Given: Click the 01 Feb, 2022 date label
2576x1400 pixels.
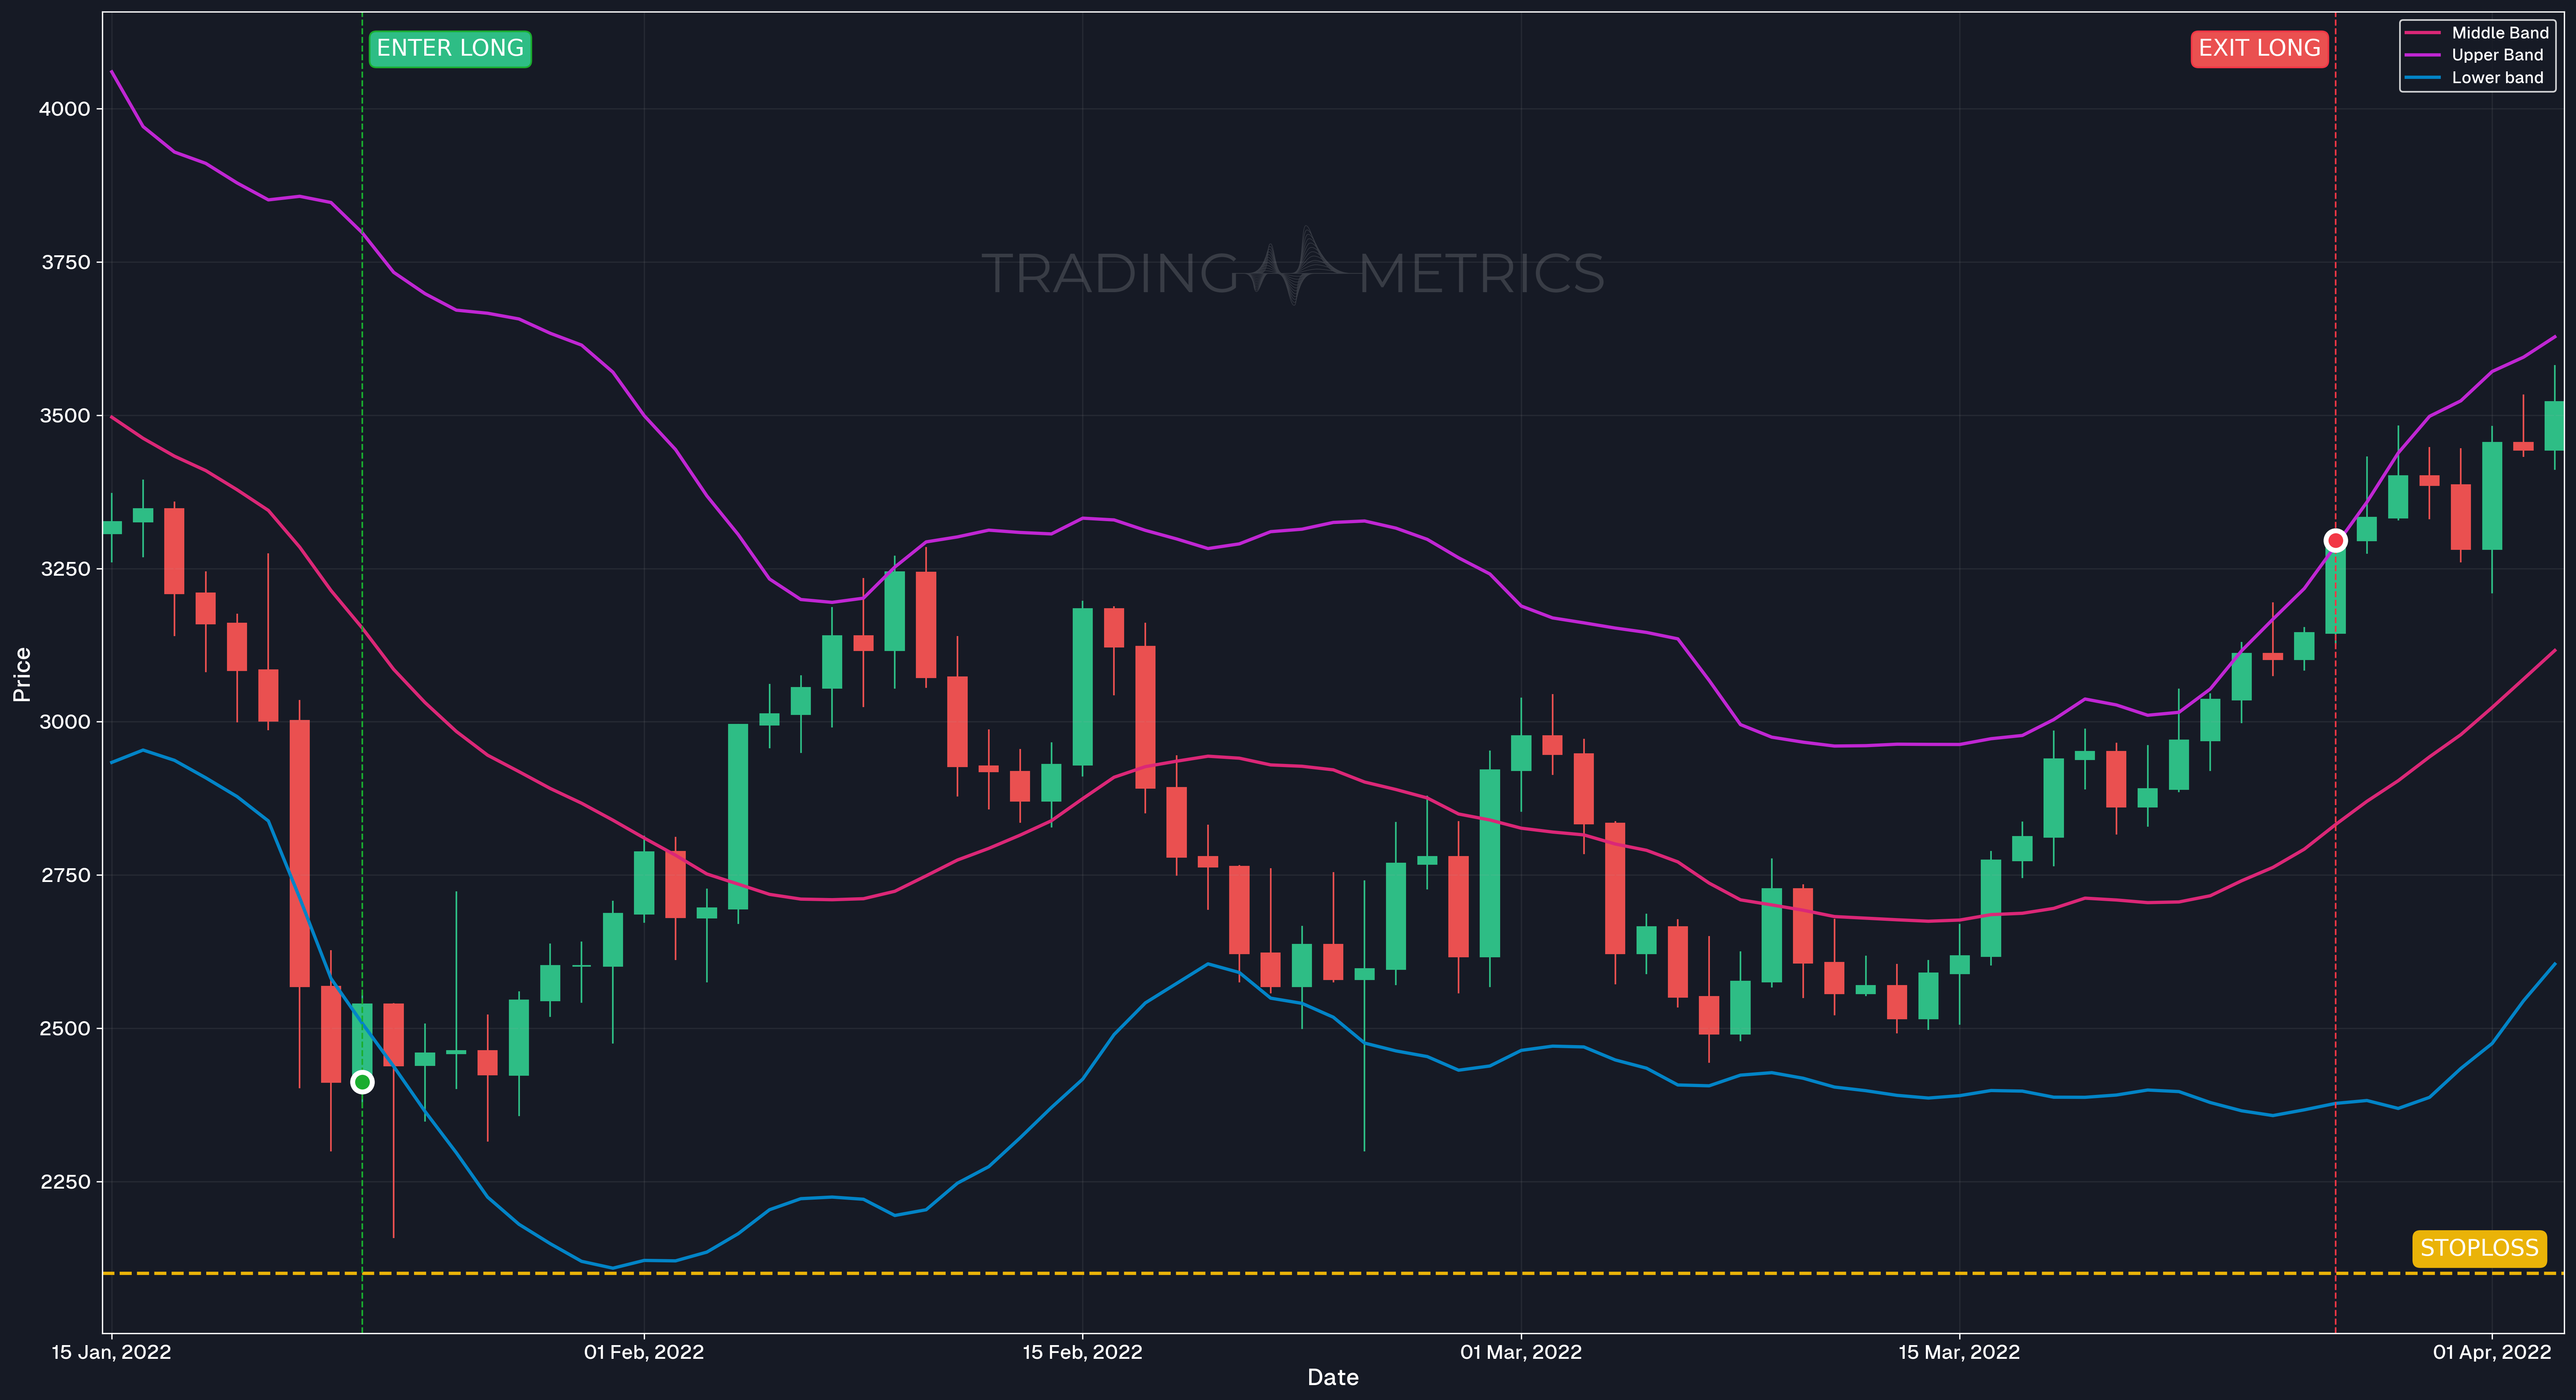Looking at the screenshot, I should (644, 1352).
